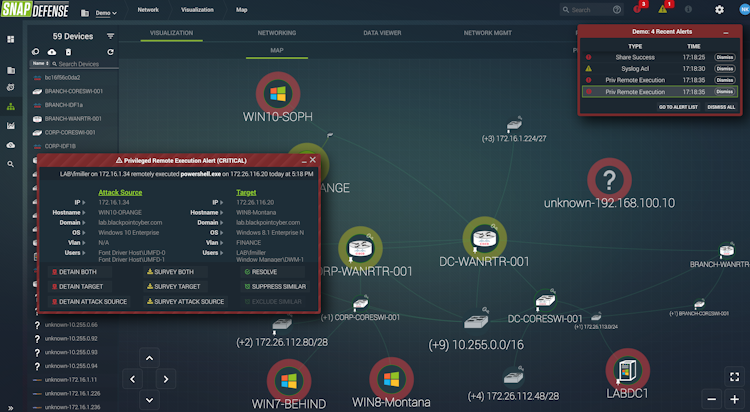Select the Map sub-tab
This screenshot has width=750, height=412.
[276, 50]
